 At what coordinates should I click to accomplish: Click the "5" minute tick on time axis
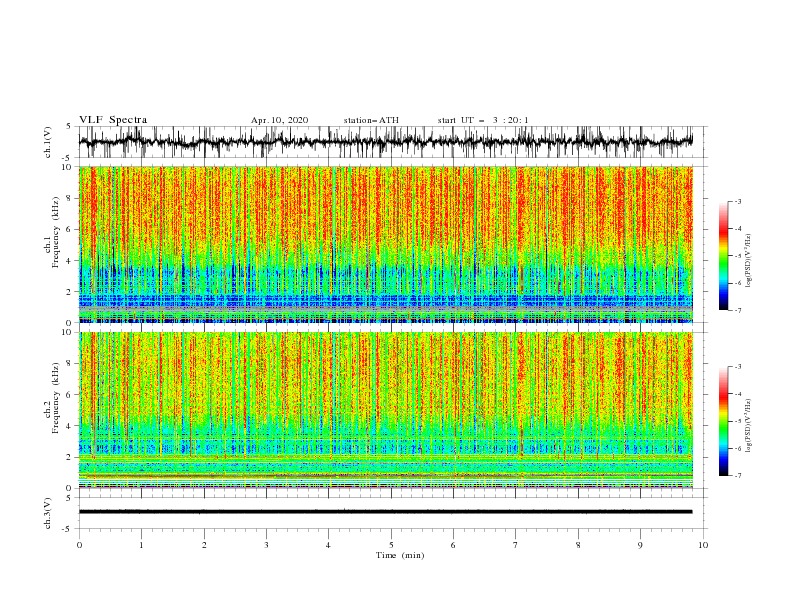pyautogui.click(x=391, y=545)
